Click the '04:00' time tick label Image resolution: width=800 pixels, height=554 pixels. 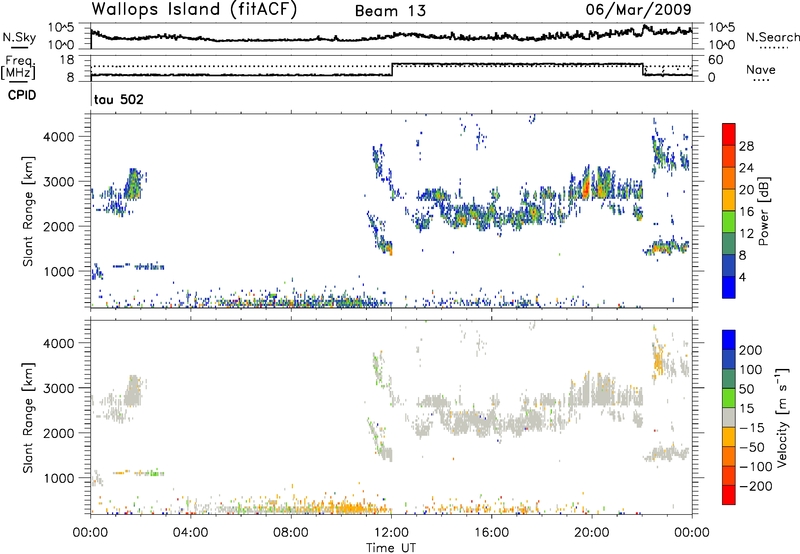(x=191, y=533)
